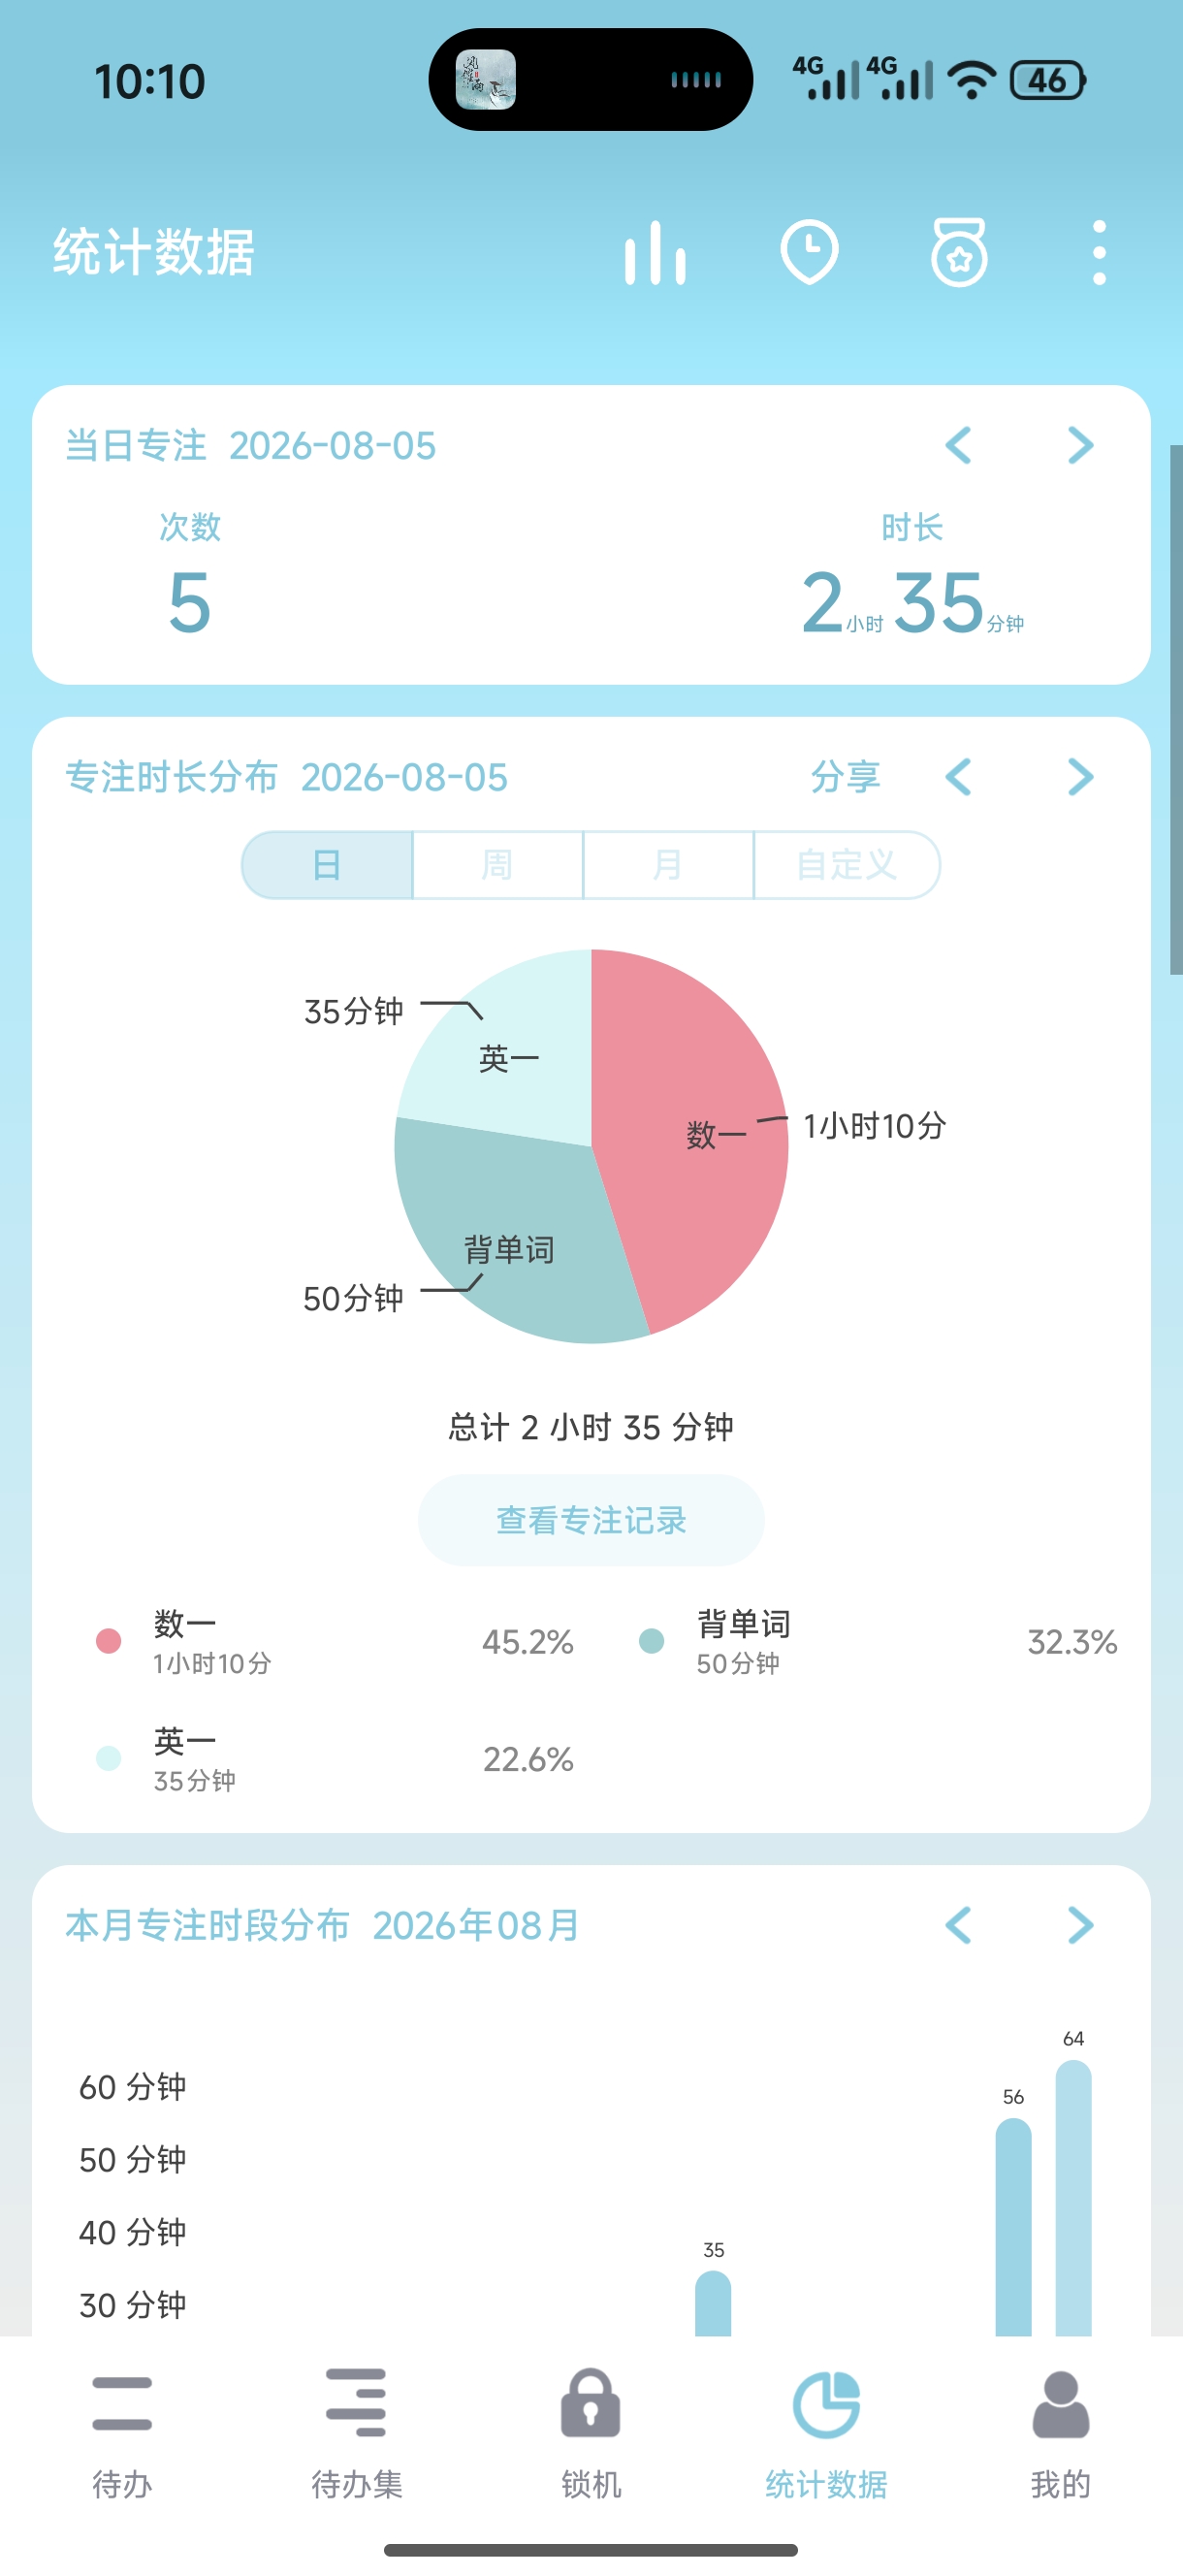Tap the pink 数一 legend color dot
This screenshot has height=2576, width=1183.
coord(108,1641)
